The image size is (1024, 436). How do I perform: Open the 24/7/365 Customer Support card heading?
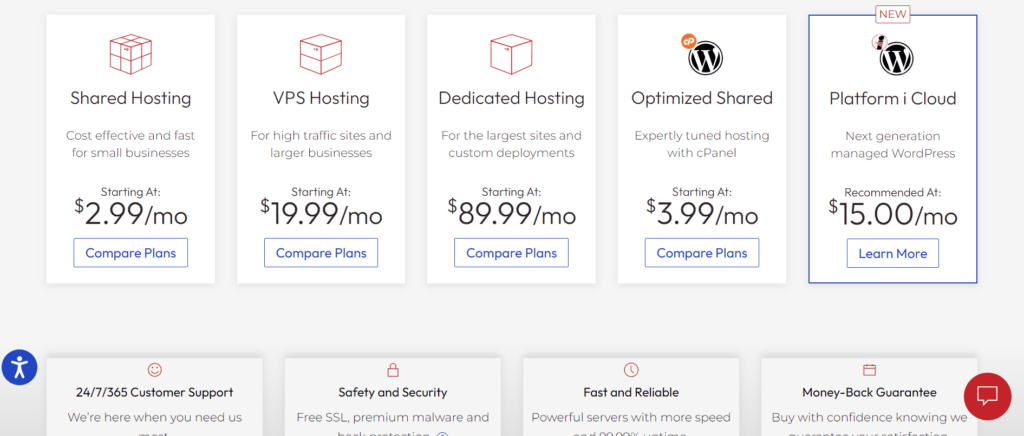click(x=154, y=393)
